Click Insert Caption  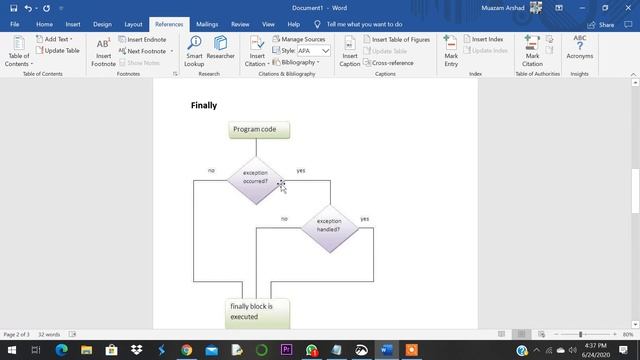point(350,51)
